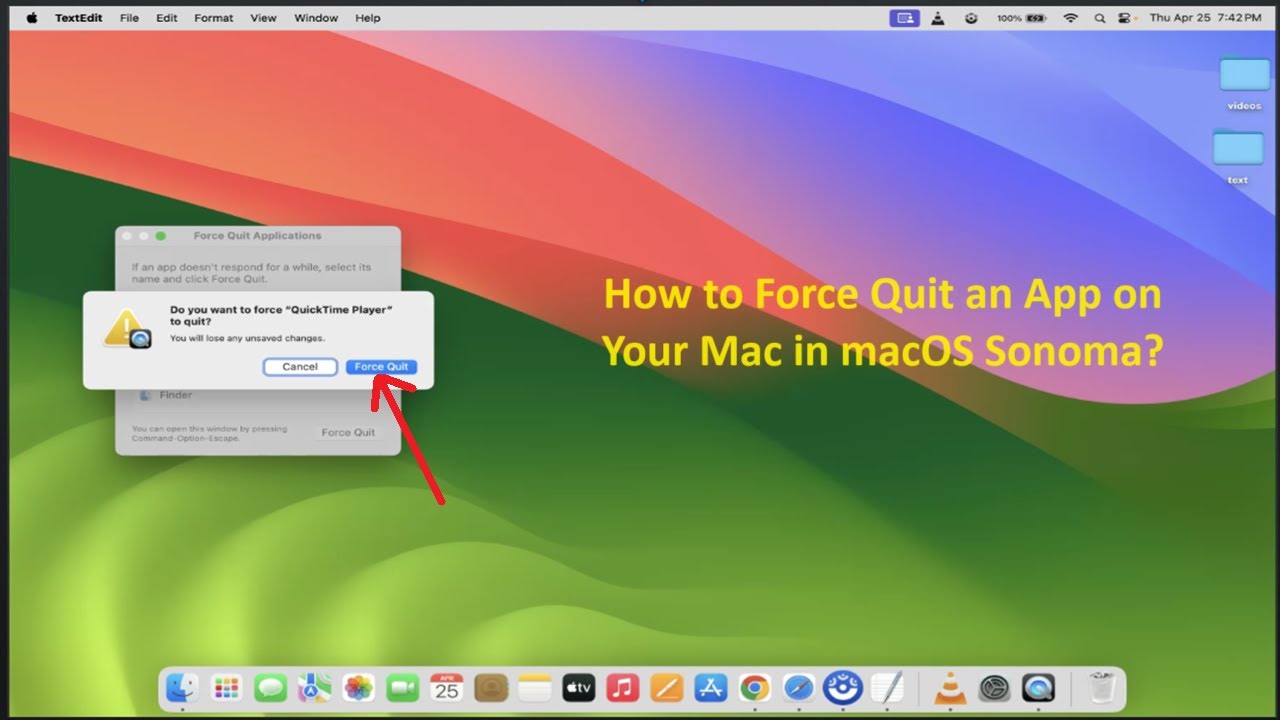Open the Wi-Fi status menu
Screen dimensions: 1280x720
[1070, 18]
